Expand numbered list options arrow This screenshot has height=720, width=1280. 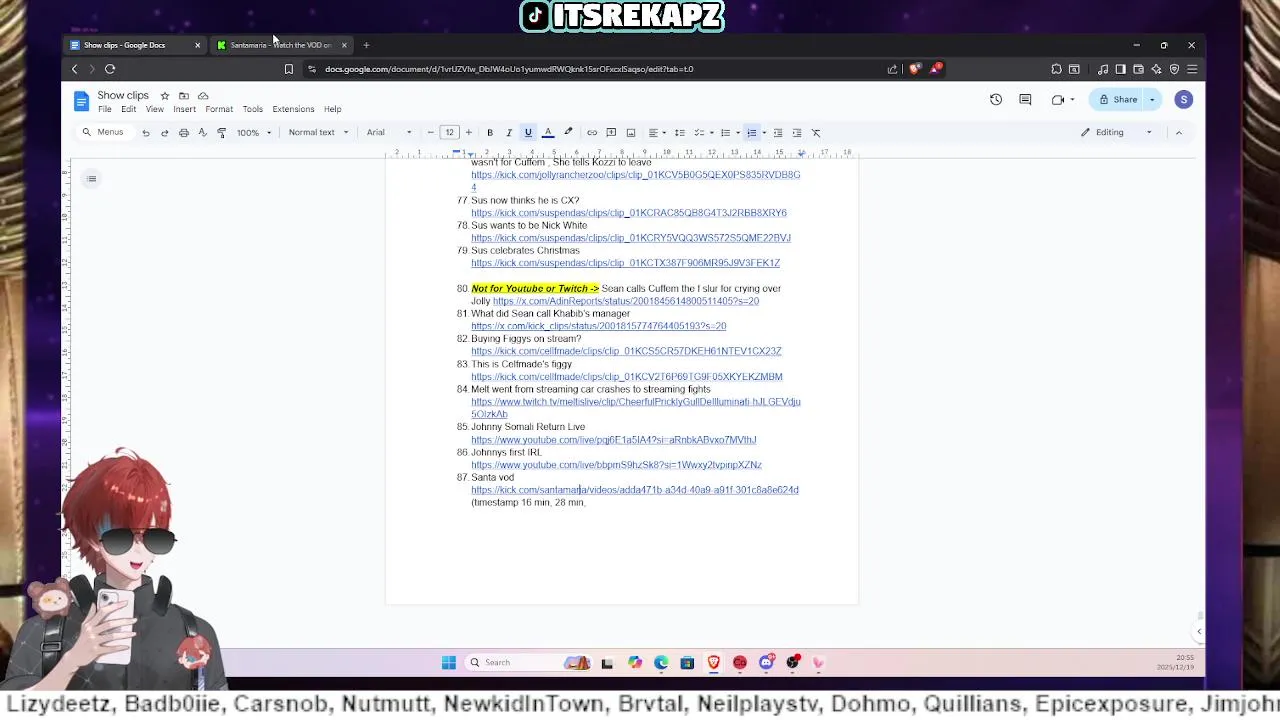pos(764,133)
